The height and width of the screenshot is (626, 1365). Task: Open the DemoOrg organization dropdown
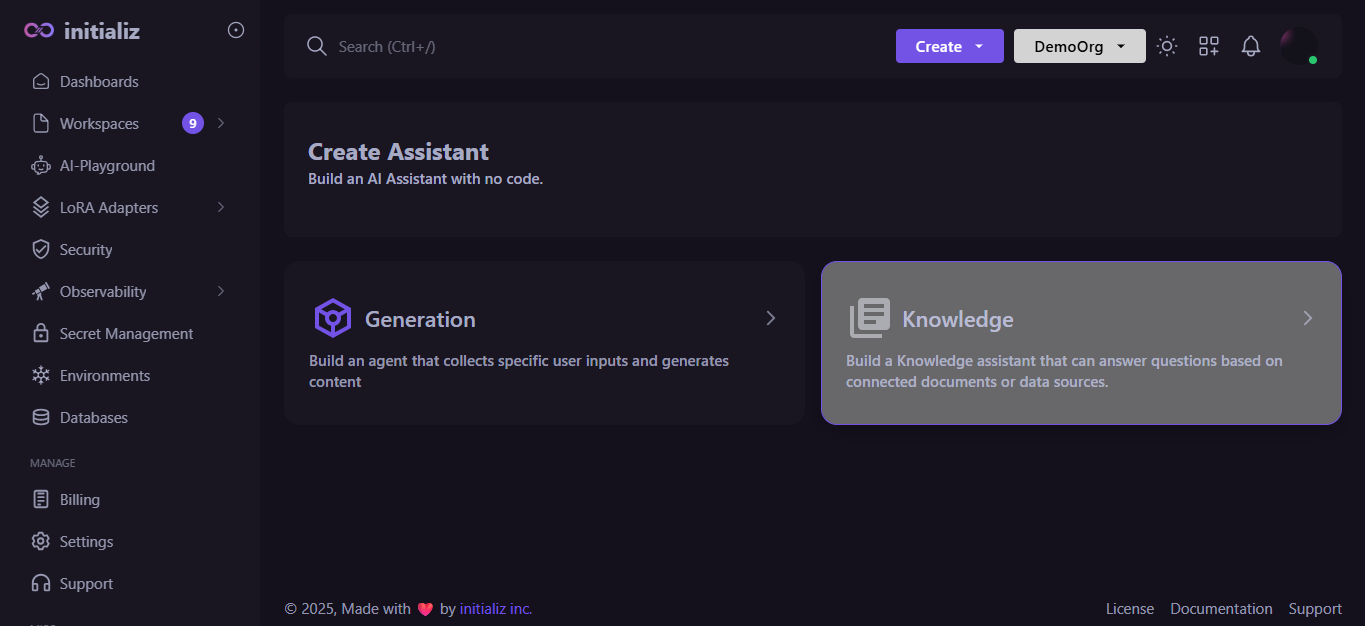coord(1079,46)
